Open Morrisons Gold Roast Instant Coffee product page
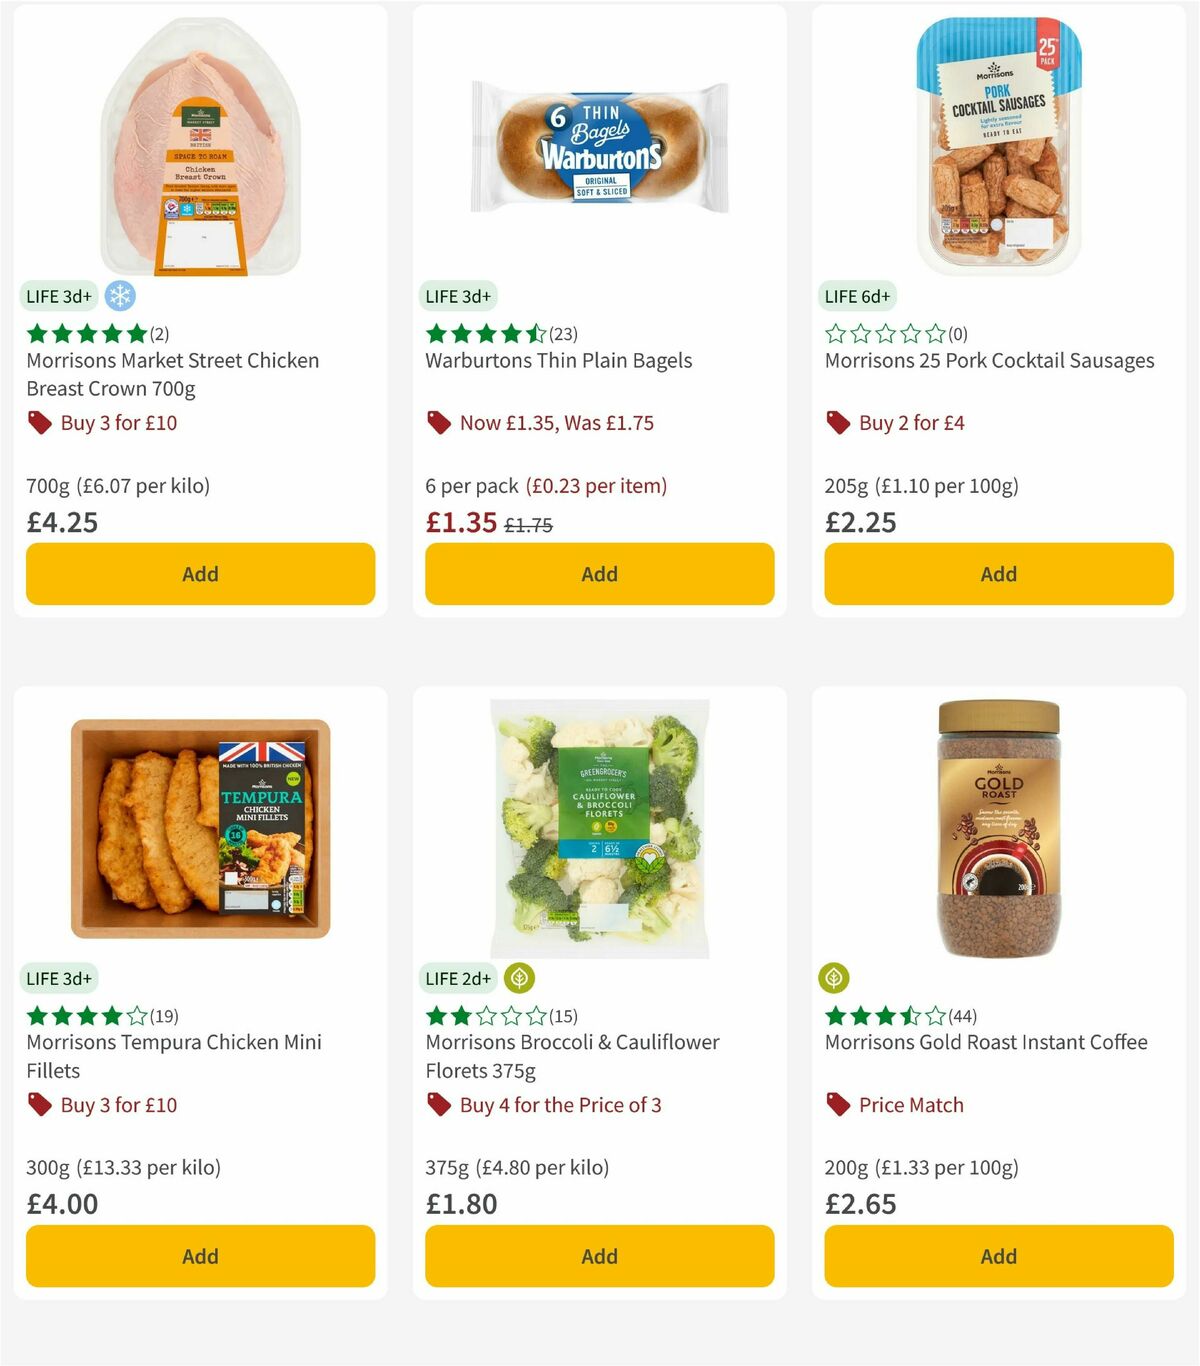The height and width of the screenshot is (1366, 1200). 985,1041
